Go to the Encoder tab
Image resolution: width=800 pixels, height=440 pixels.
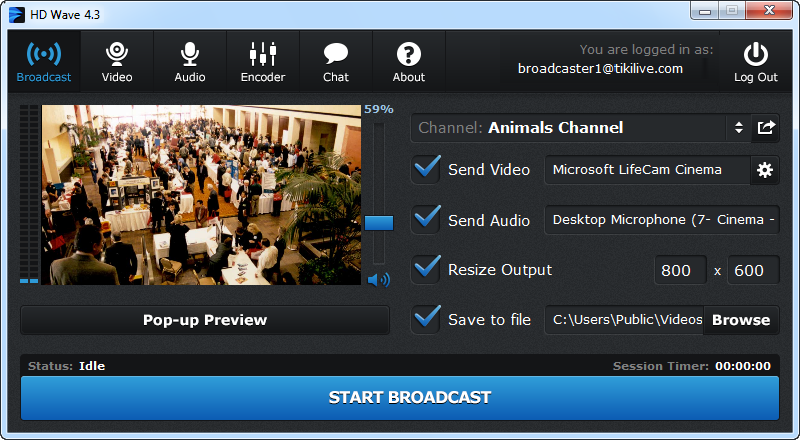[263, 61]
